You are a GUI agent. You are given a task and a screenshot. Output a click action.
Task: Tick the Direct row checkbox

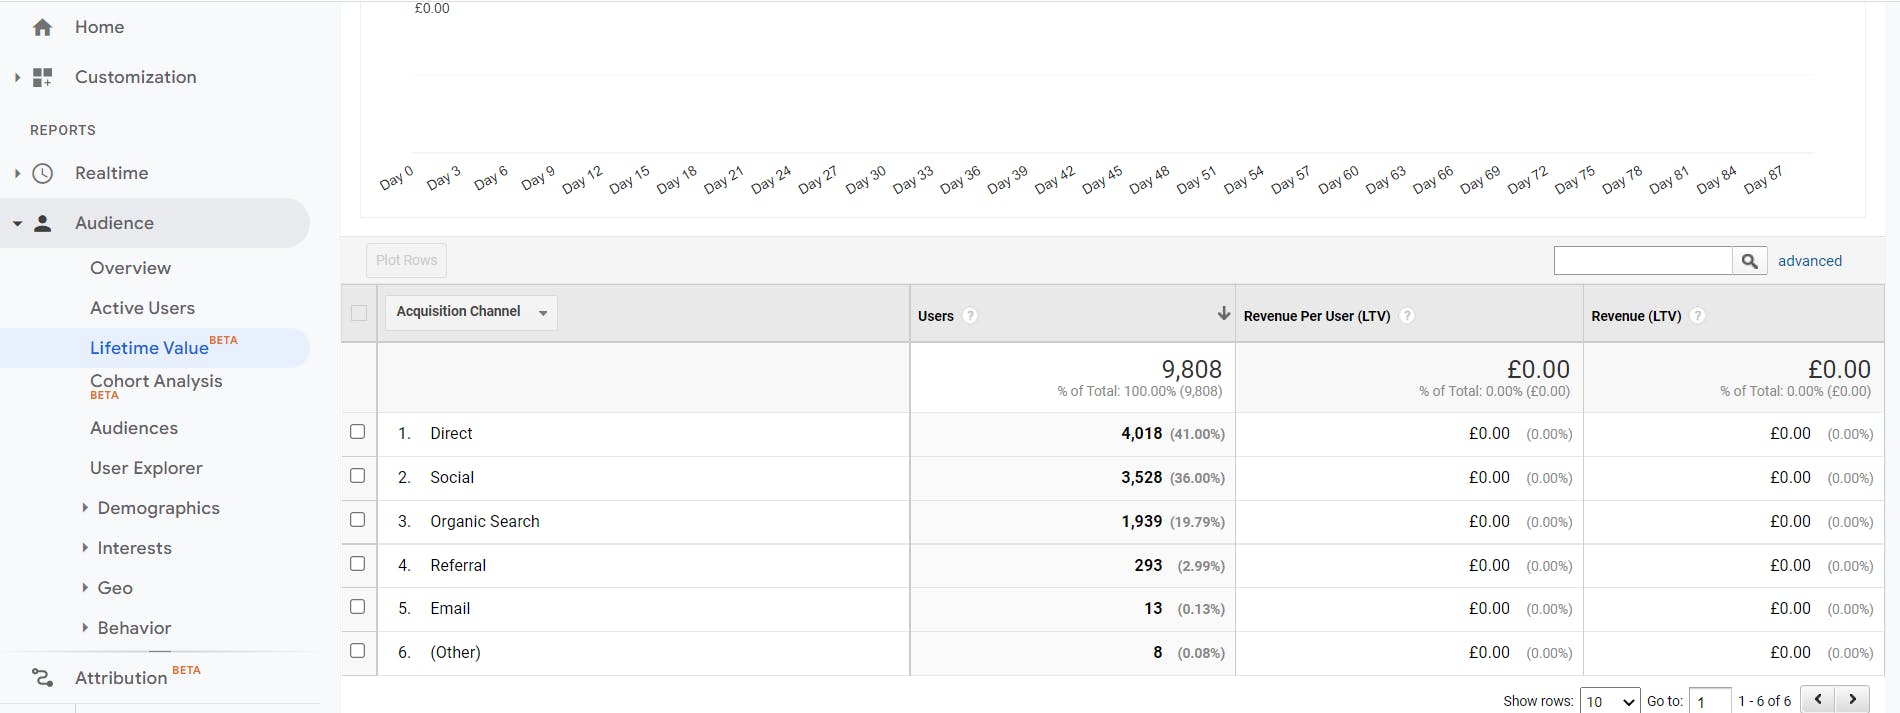[x=357, y=432]
